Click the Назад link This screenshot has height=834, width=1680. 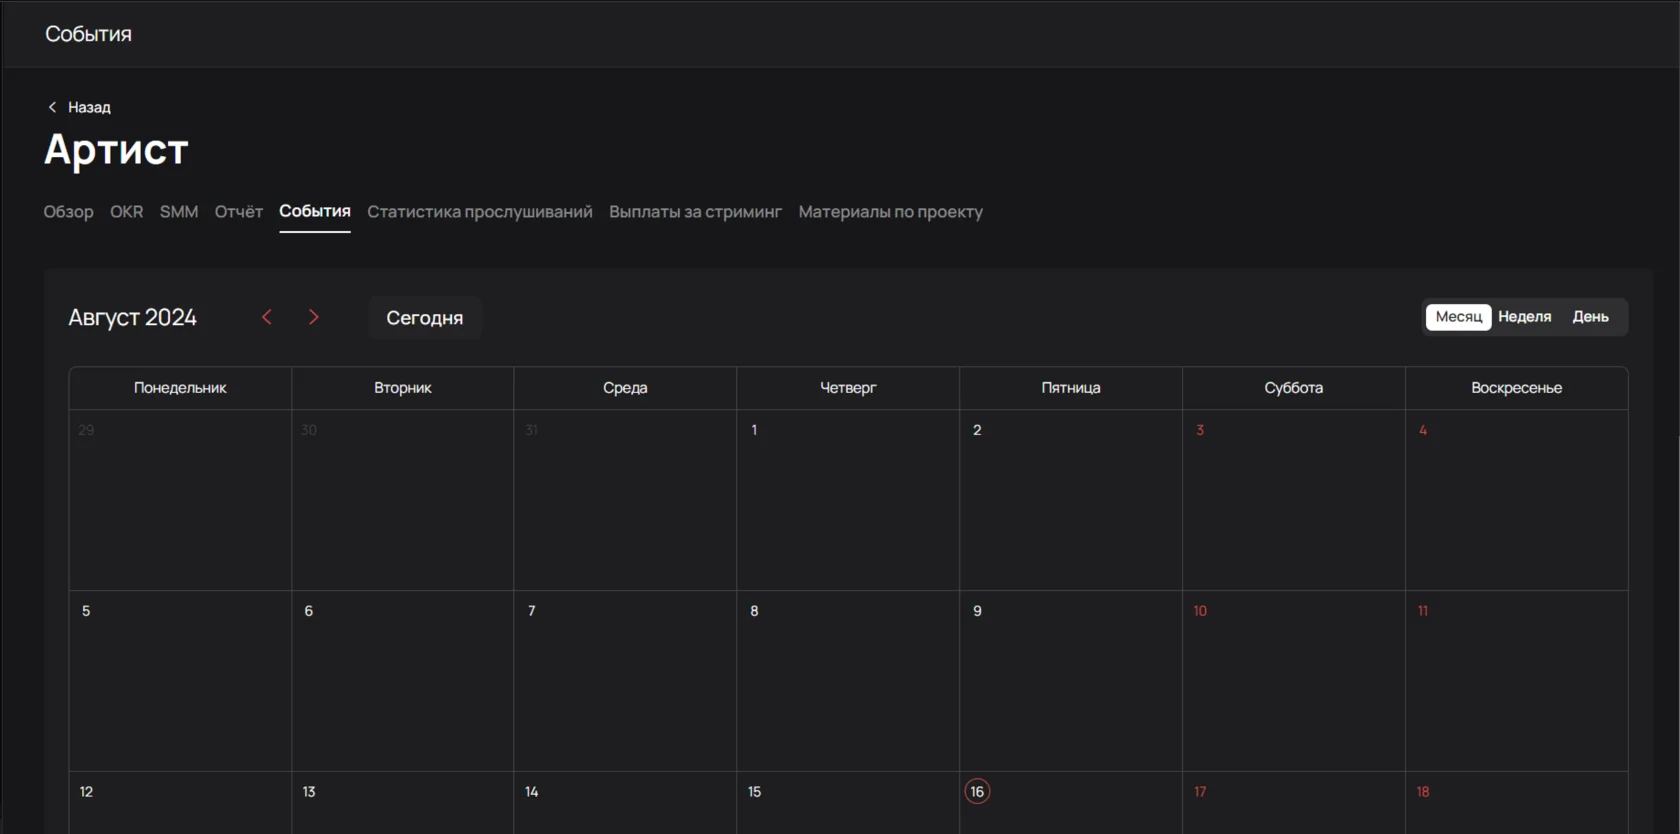coord(89,107)
